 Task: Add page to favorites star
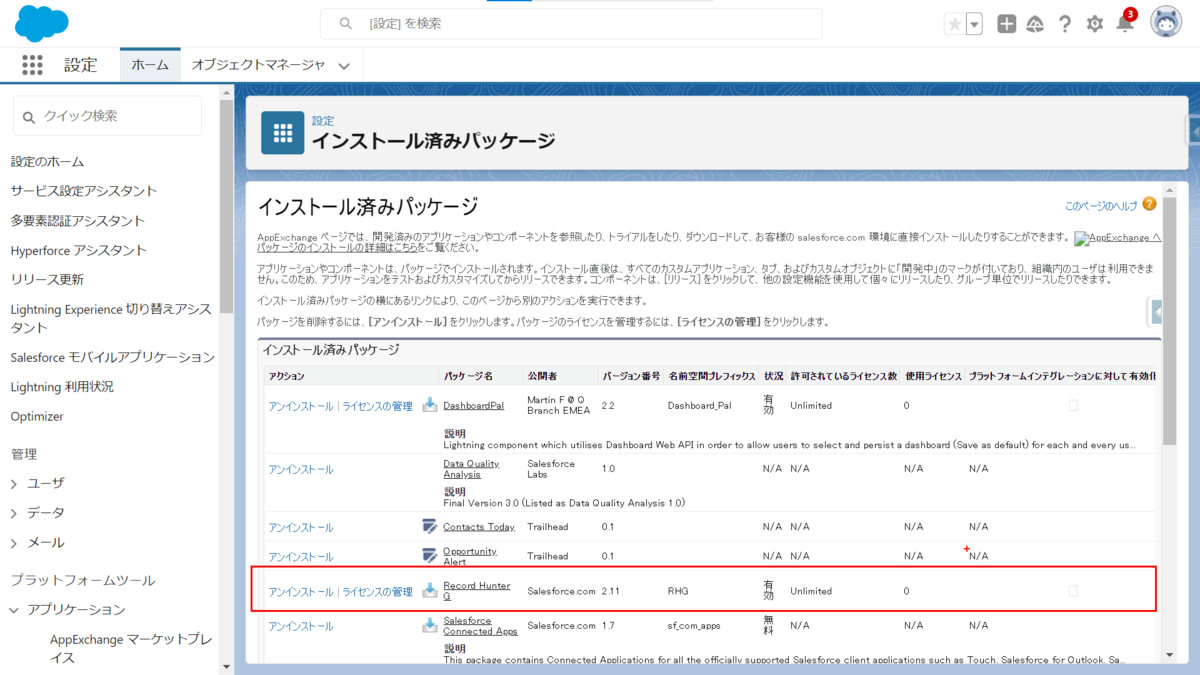coord(954,24)
